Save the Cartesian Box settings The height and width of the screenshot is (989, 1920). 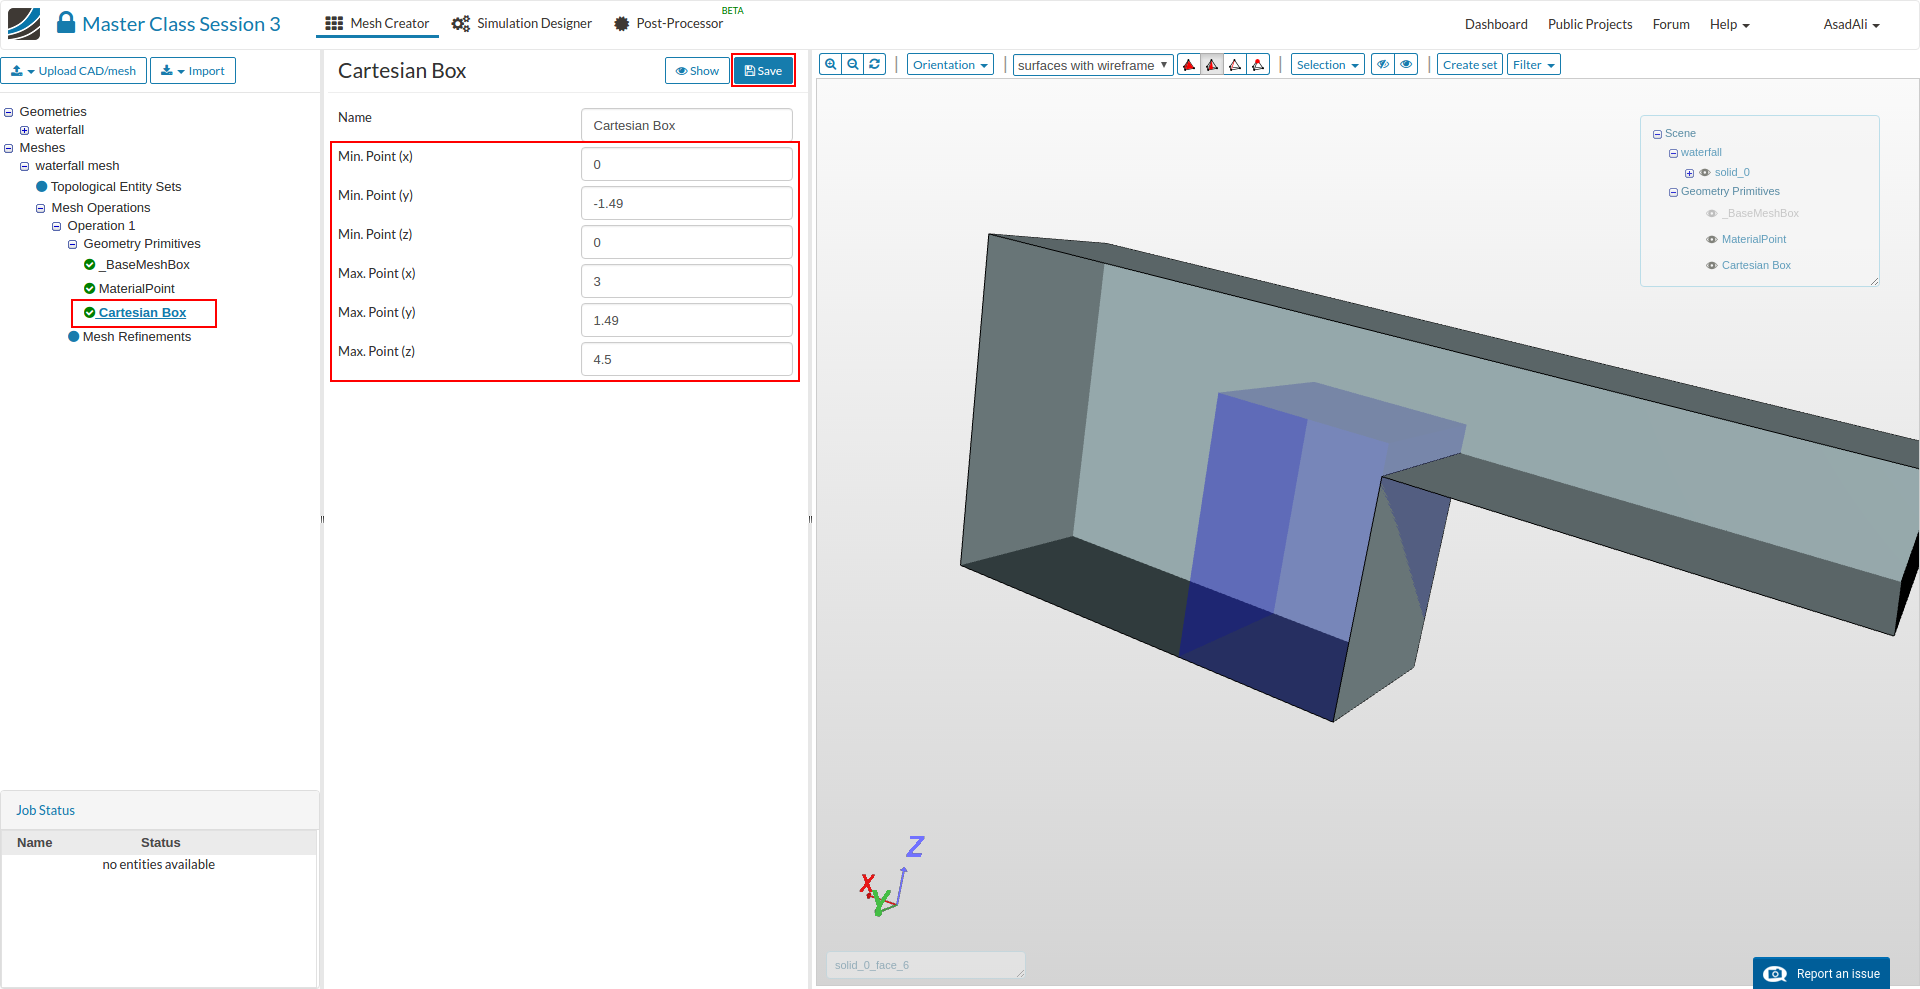point(763,71)
